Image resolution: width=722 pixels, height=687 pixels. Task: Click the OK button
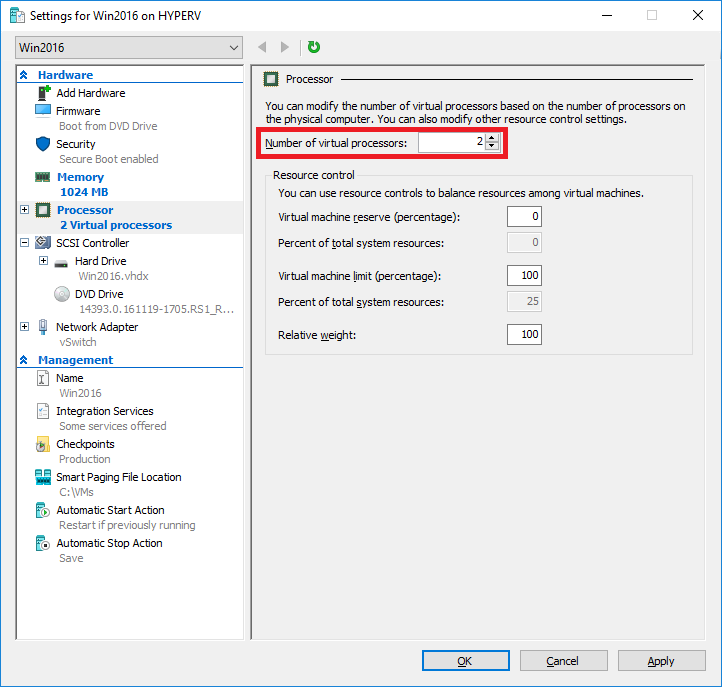466,661
